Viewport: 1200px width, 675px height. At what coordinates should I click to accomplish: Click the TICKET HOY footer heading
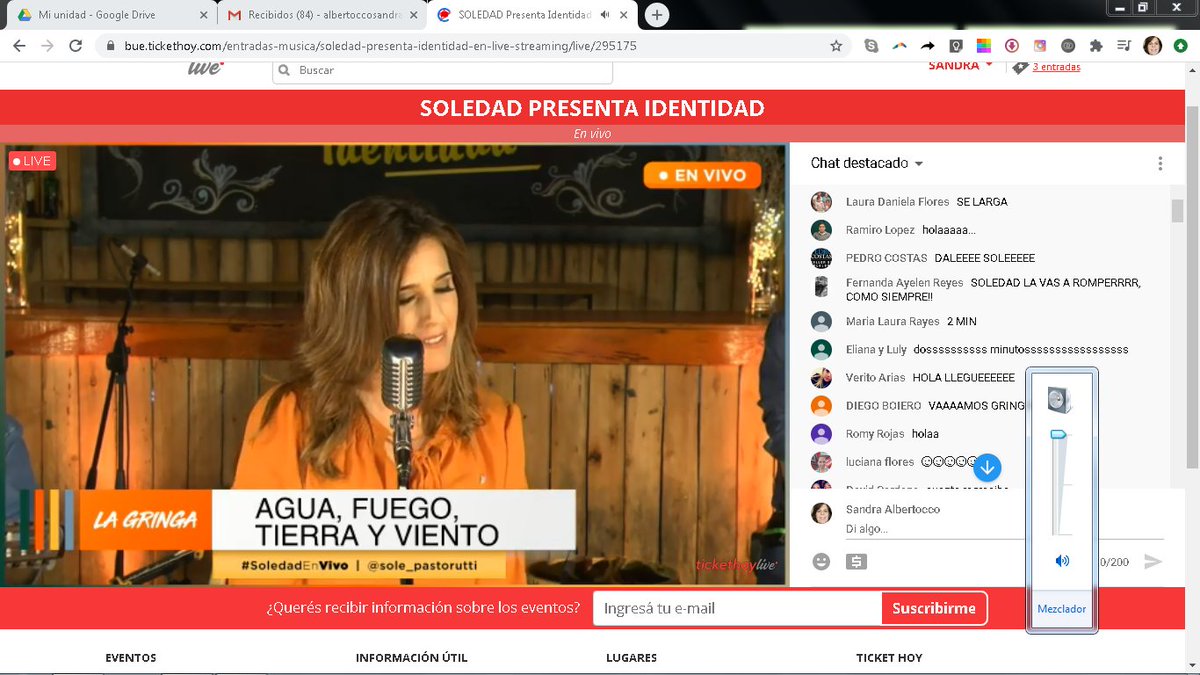(889, 658)
